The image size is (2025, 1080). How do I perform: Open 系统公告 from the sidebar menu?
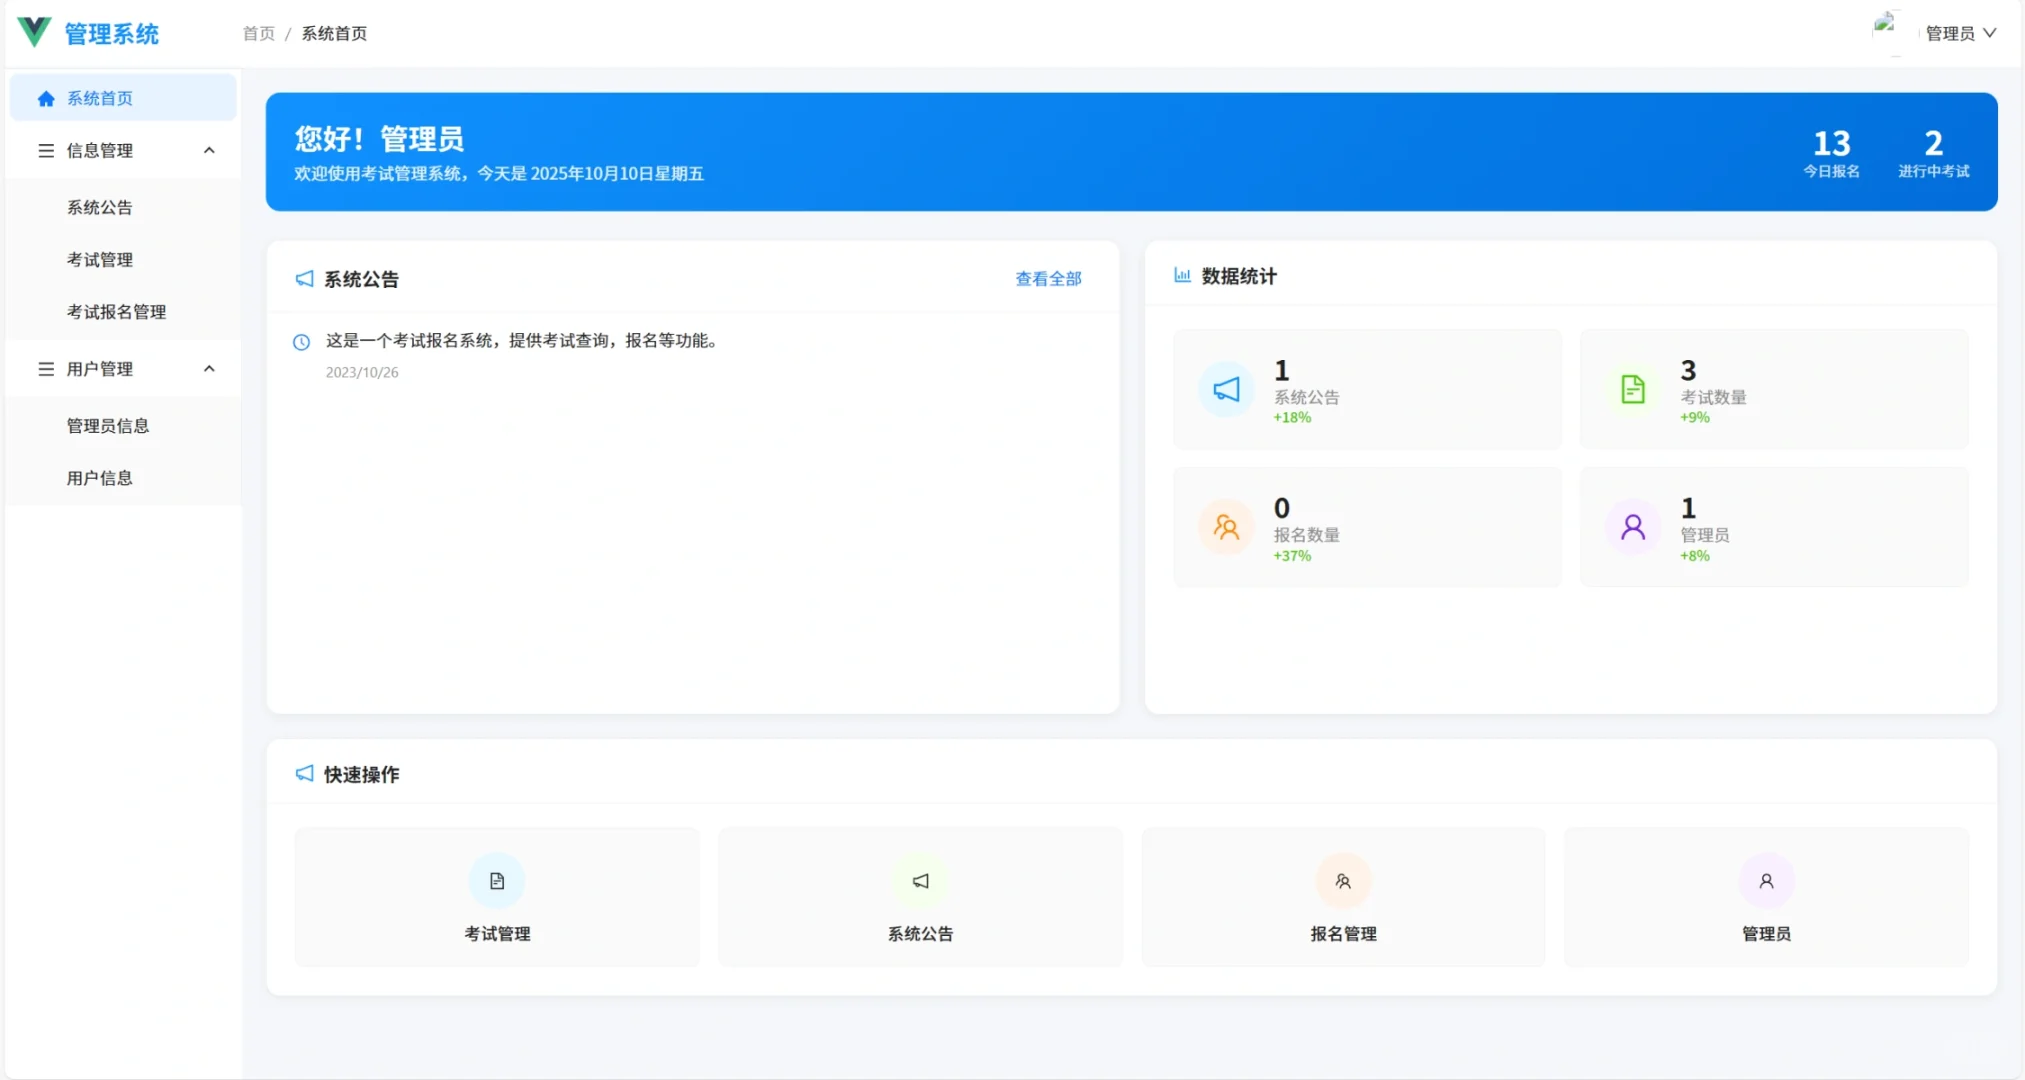coord(98,206)
